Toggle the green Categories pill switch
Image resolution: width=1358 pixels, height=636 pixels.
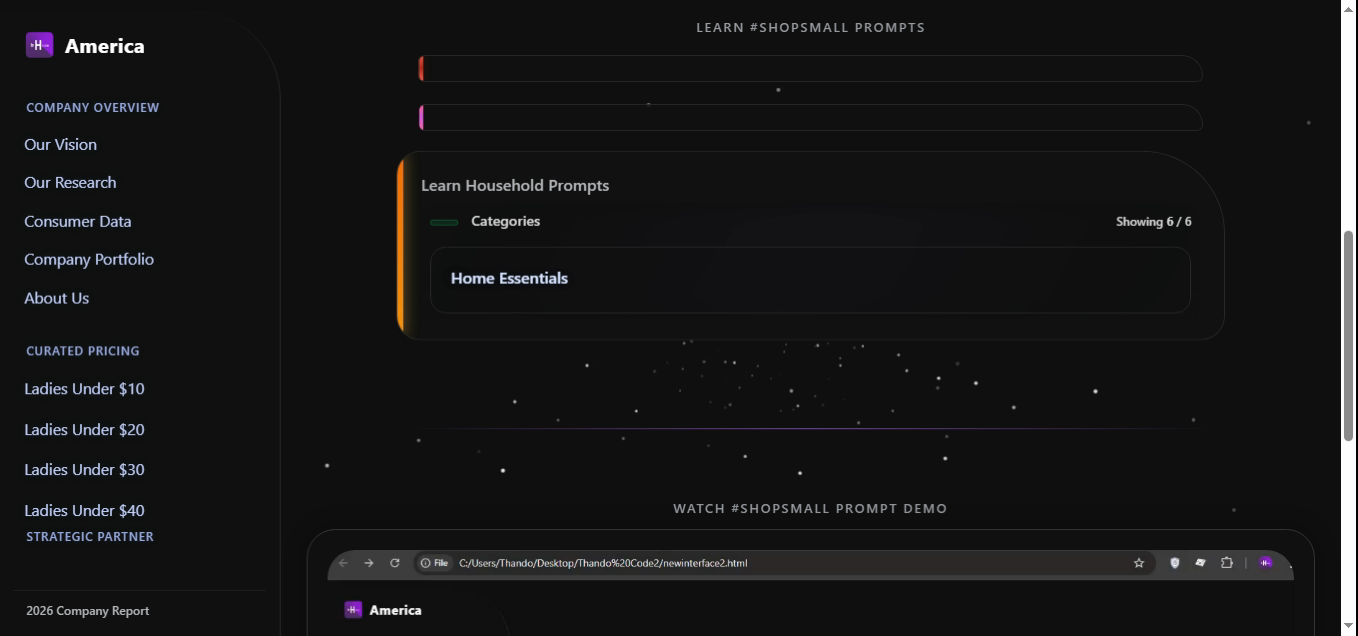tap(444, 222)
